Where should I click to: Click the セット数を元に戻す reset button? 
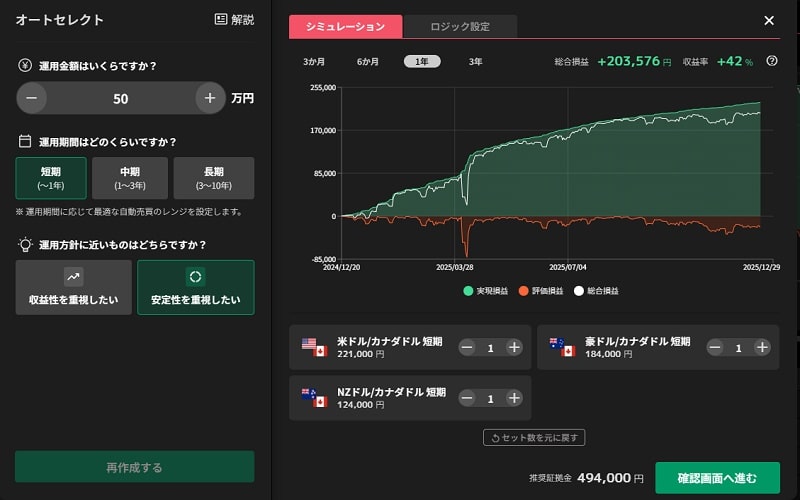pyautogui.click(x=533, y=438)
